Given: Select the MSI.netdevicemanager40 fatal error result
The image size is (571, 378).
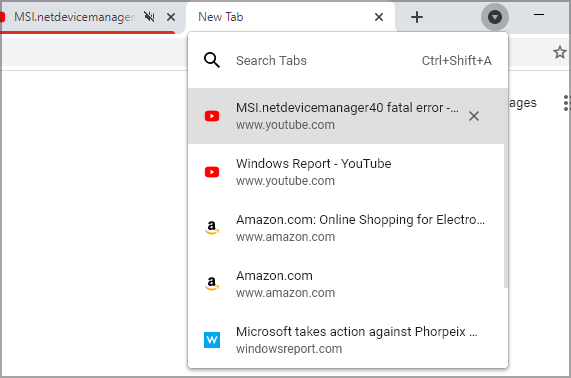Looking at the screenshot, I should pyautogui.click(x=346, y=116).
